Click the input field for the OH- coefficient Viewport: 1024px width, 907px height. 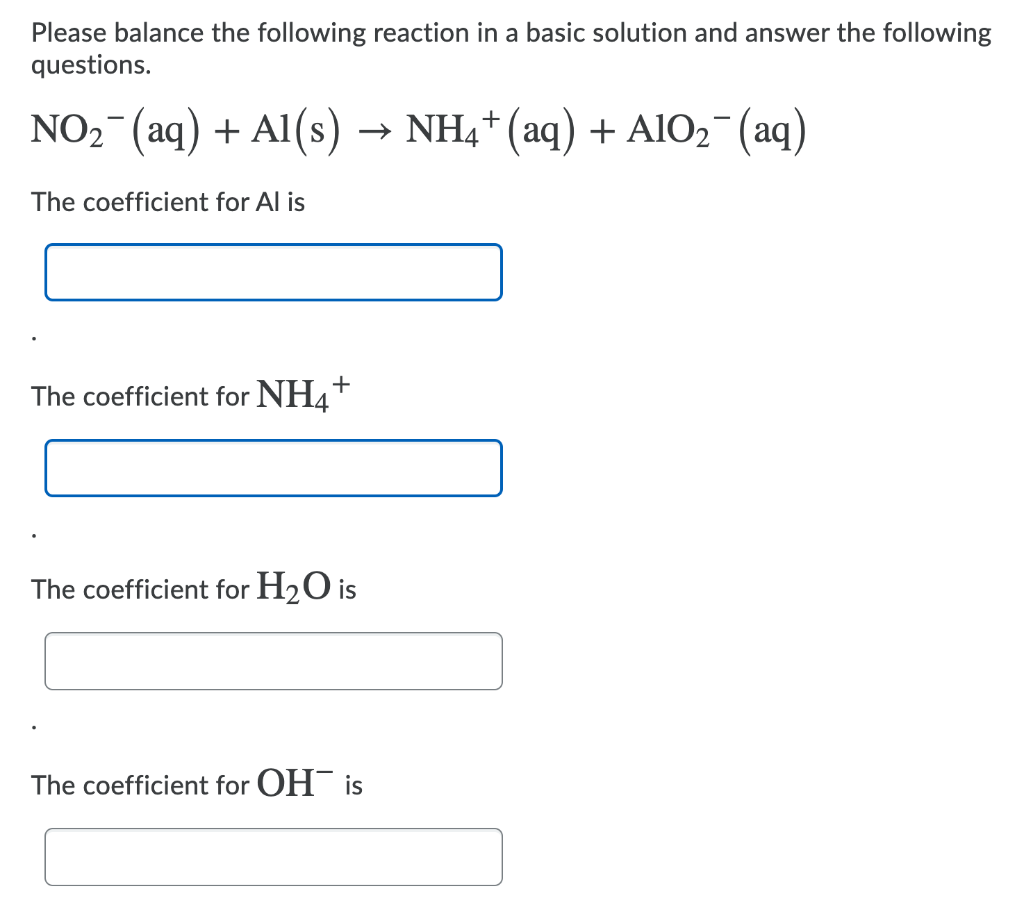click(x=273, y=857)
